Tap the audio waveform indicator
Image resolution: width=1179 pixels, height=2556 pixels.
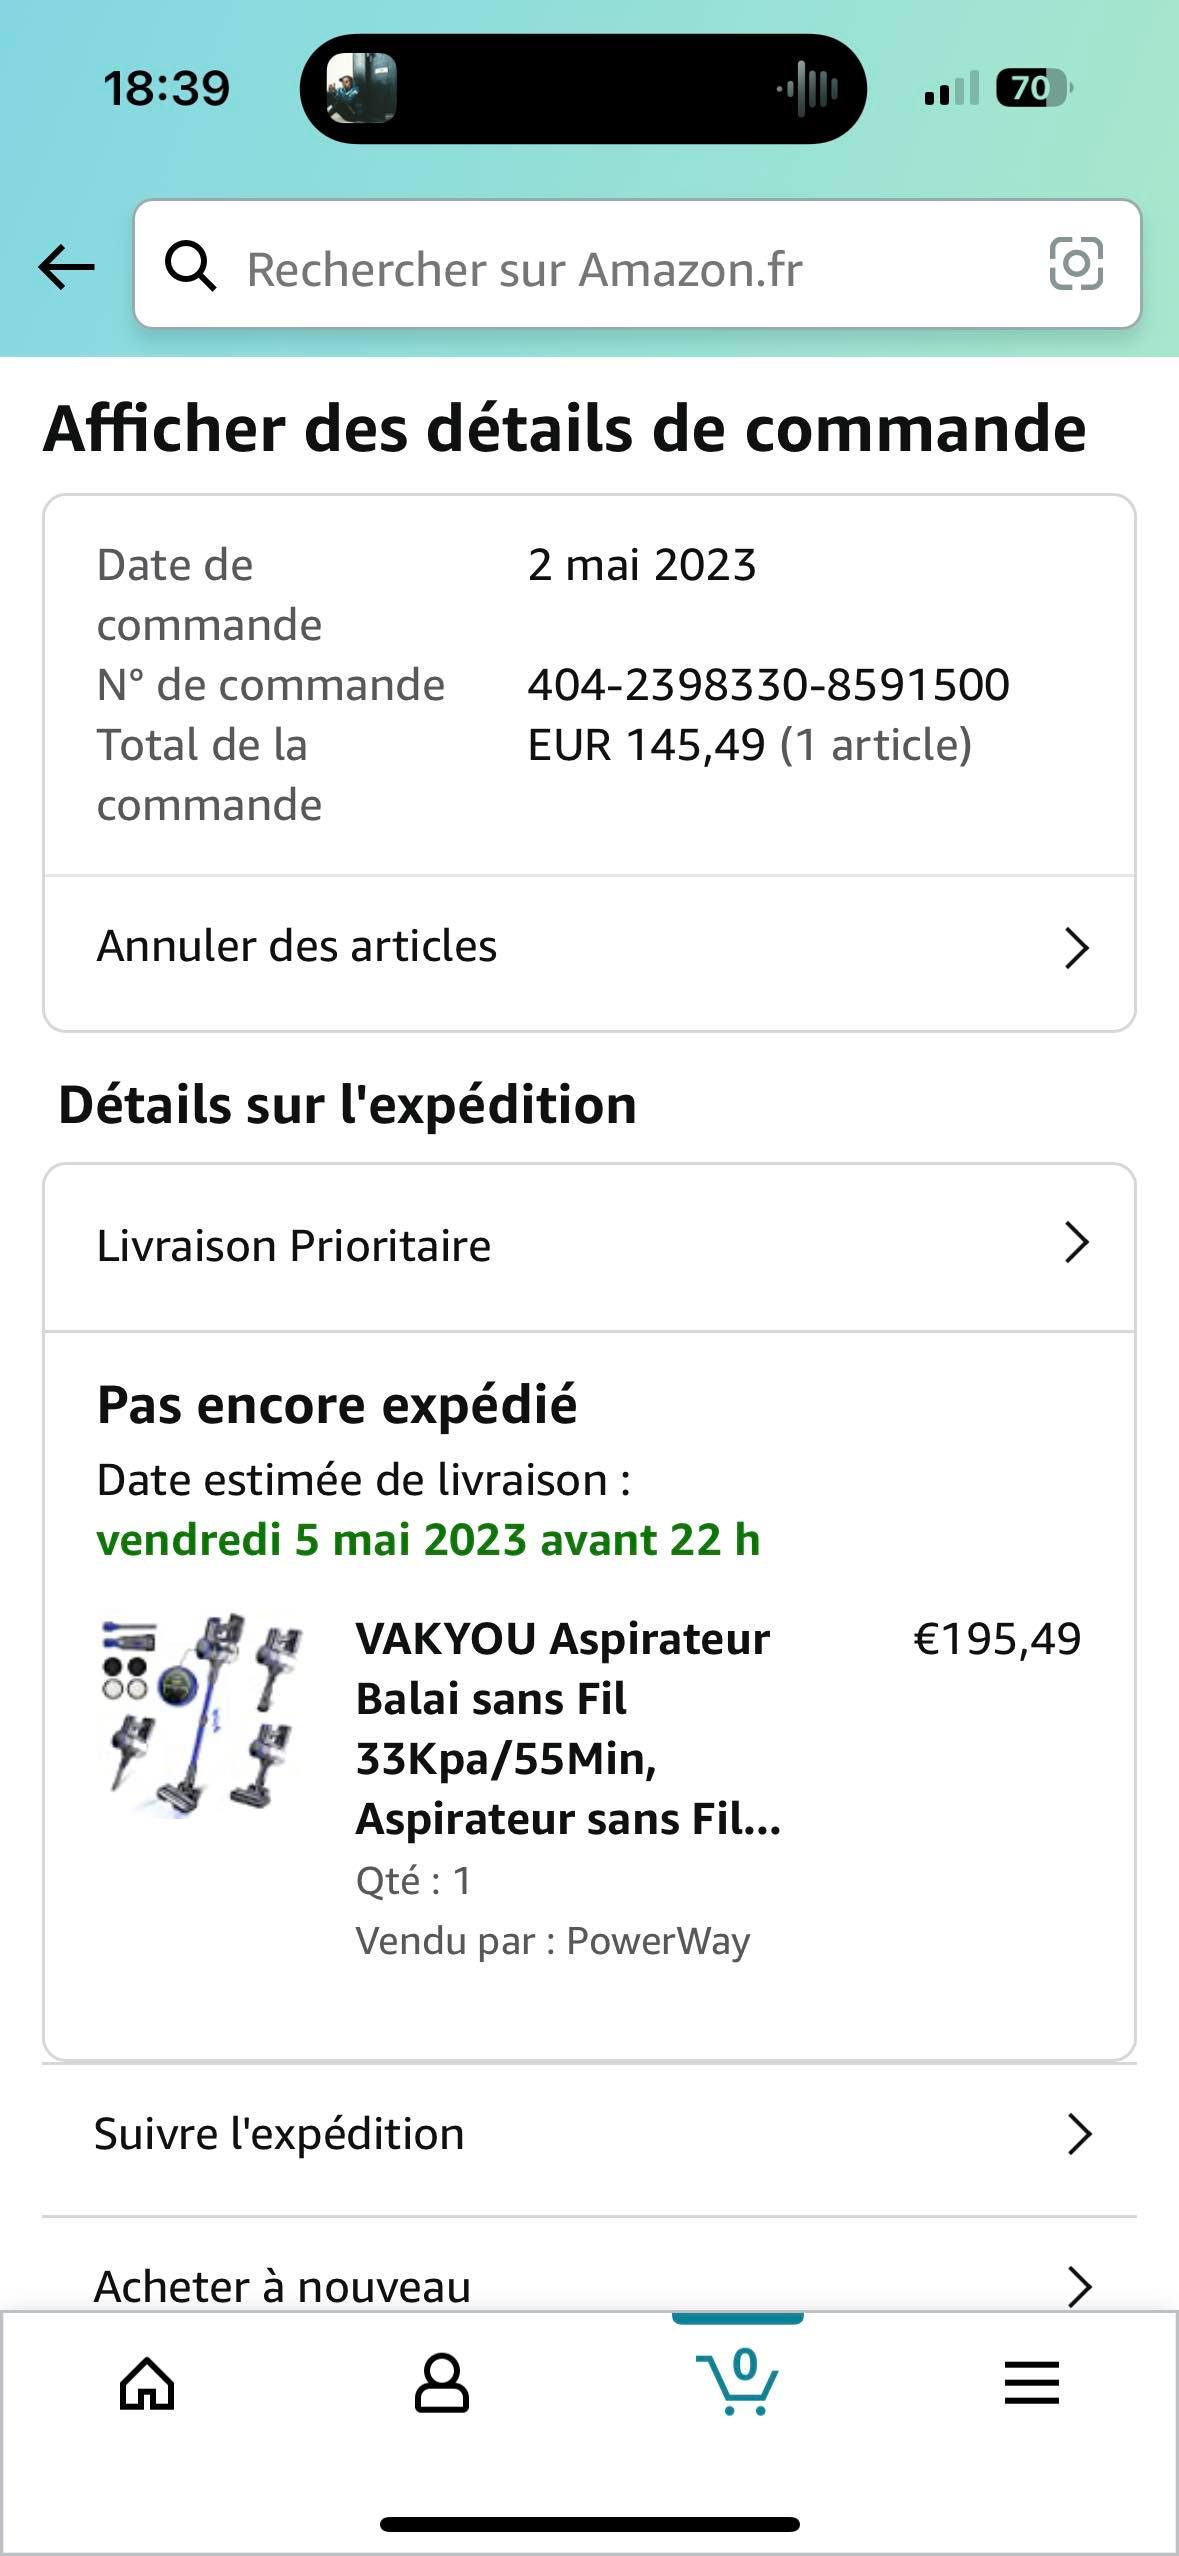[808, 89]
